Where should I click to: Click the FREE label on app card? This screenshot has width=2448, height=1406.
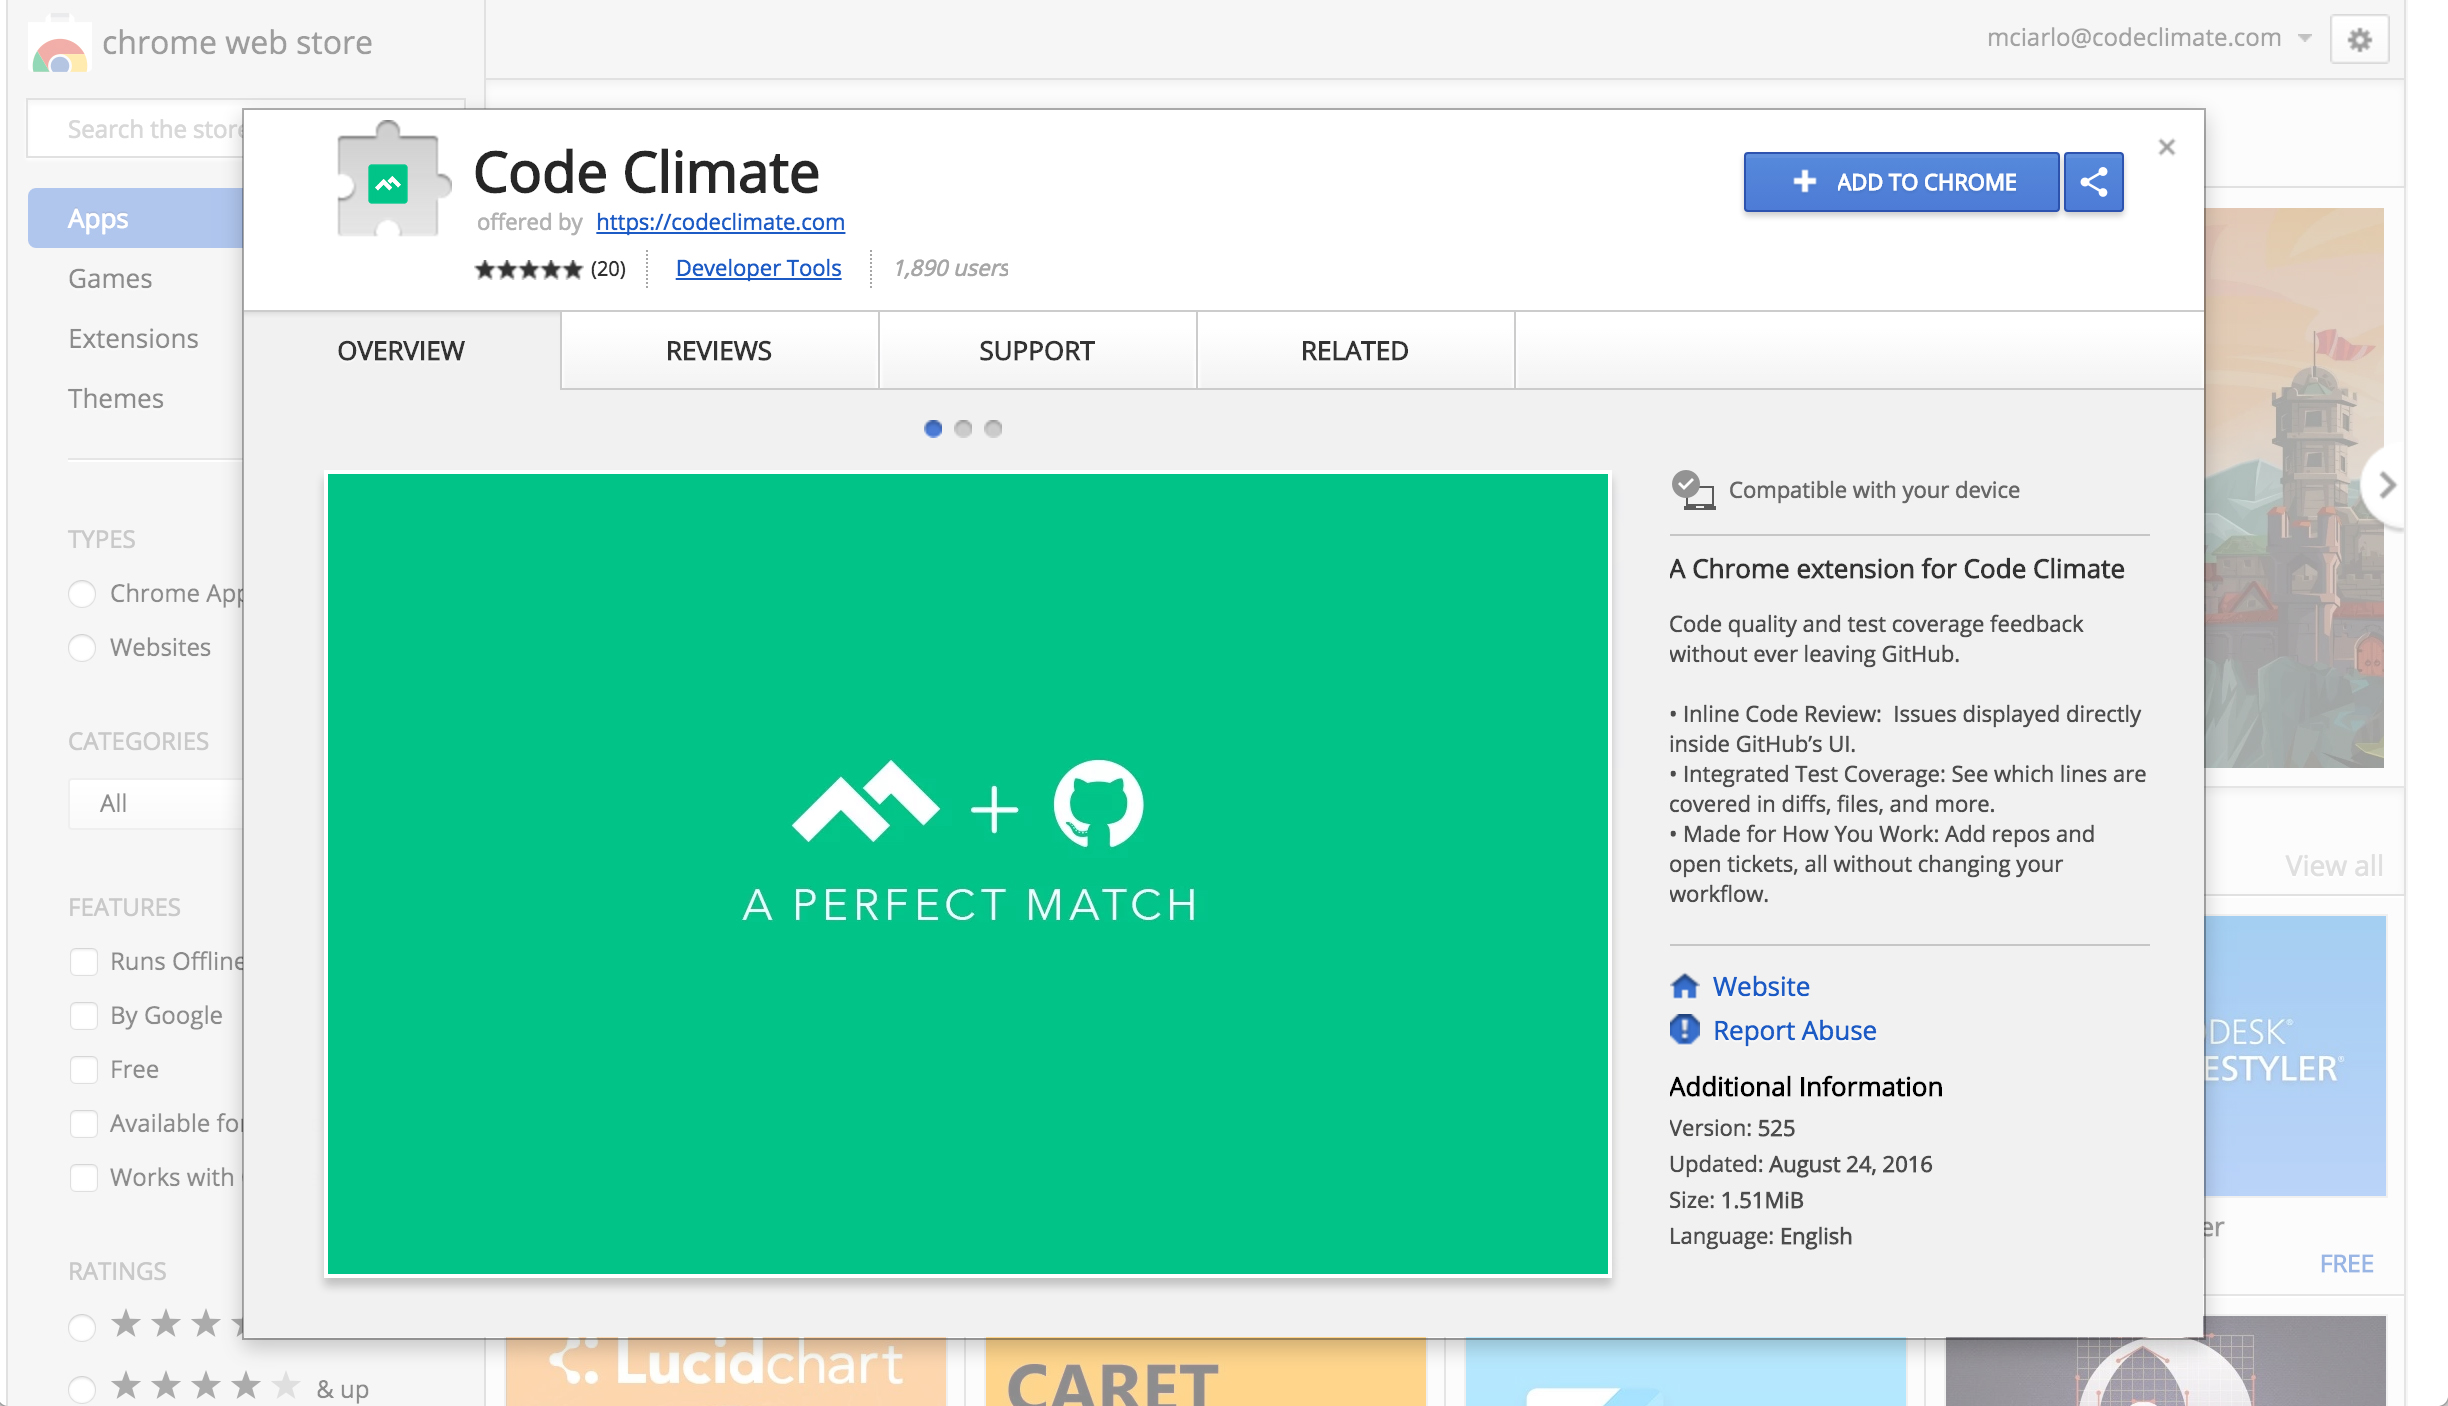2346,1263
